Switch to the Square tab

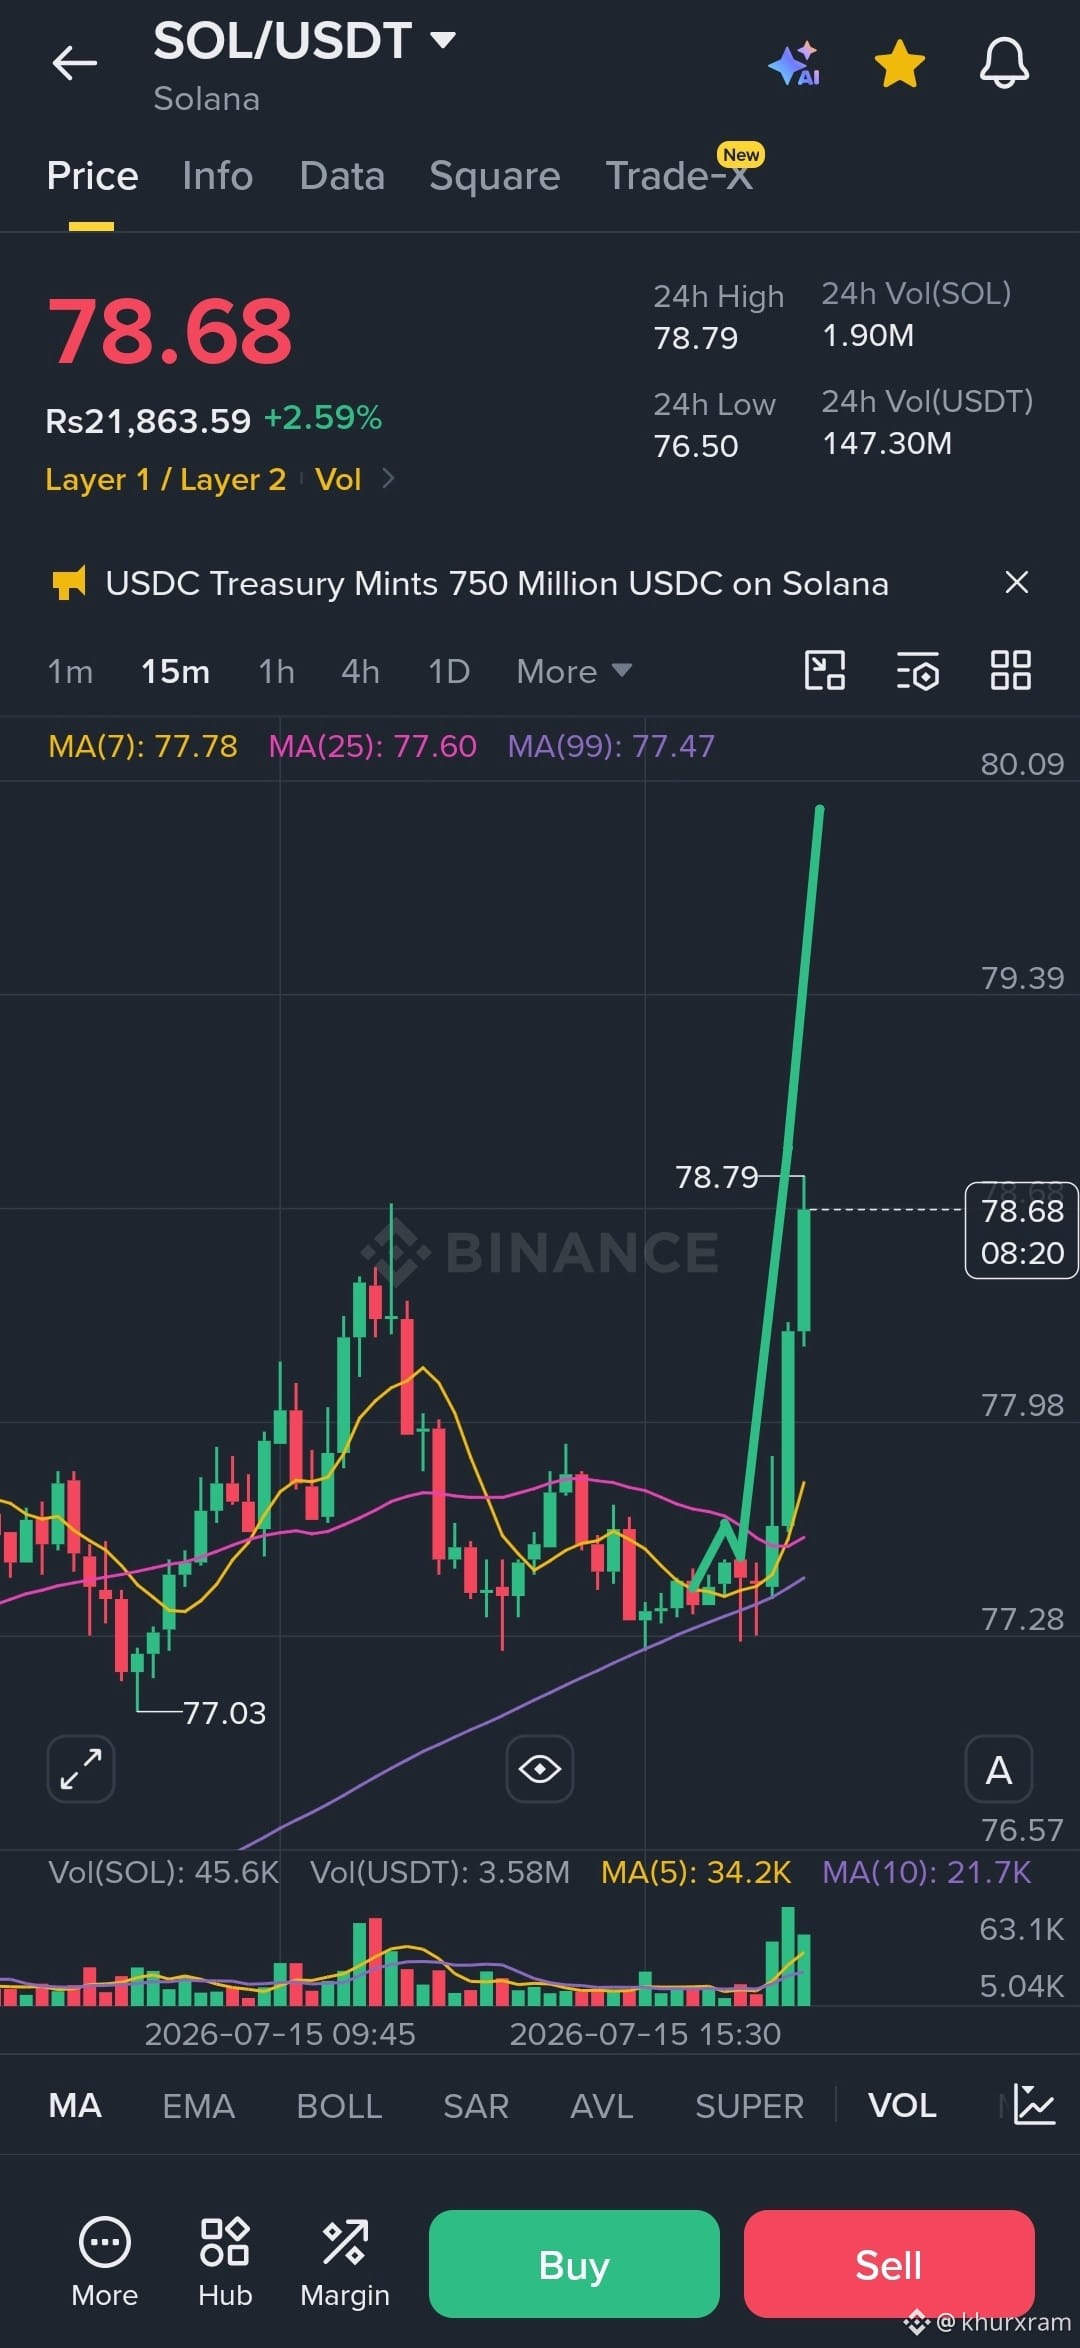(x=494, y=176)
